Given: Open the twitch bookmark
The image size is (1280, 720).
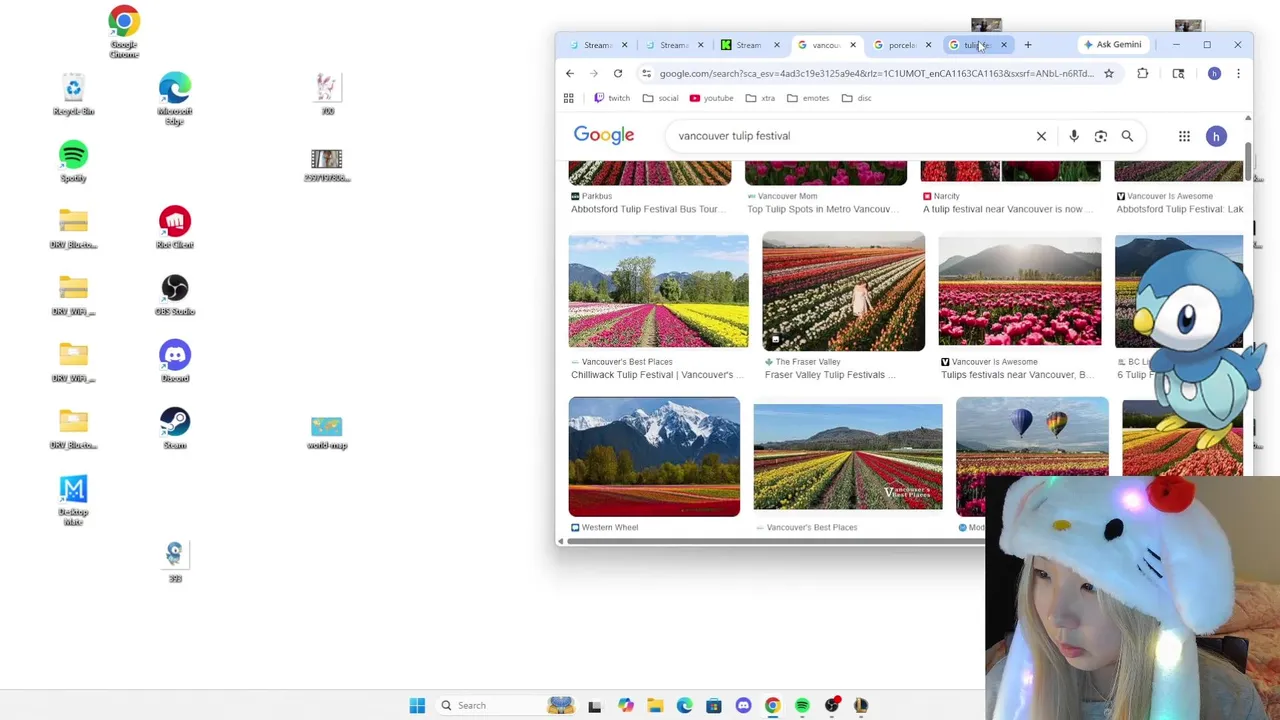Looking at the screenshot, I should click(x=612, y=98).
